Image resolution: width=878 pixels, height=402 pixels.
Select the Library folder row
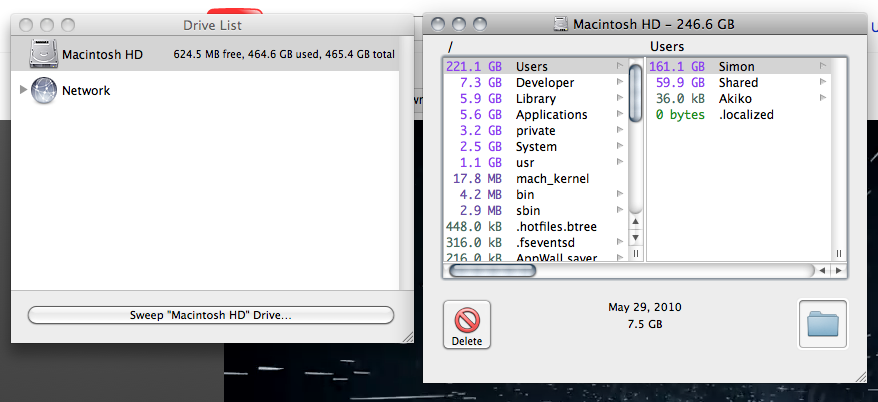pos(536,99)
